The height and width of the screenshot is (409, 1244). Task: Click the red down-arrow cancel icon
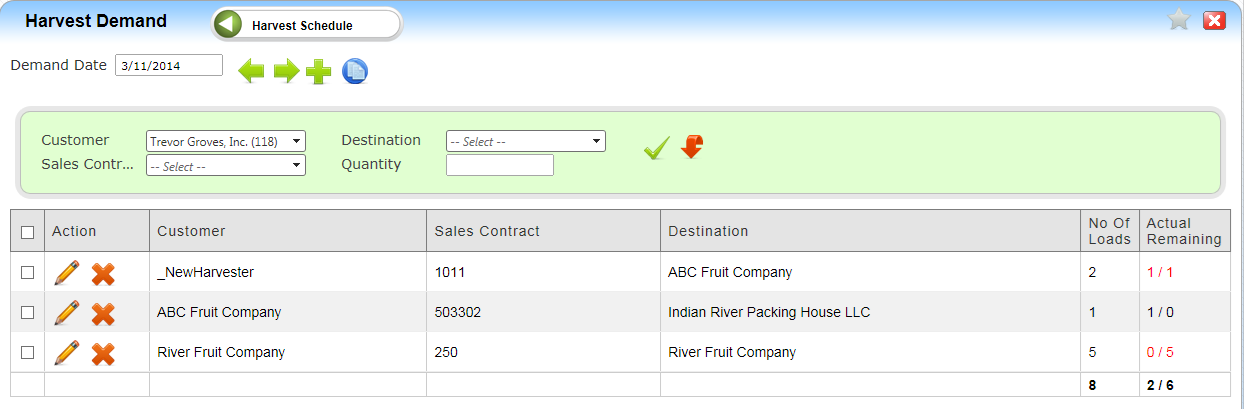point(692,147)
